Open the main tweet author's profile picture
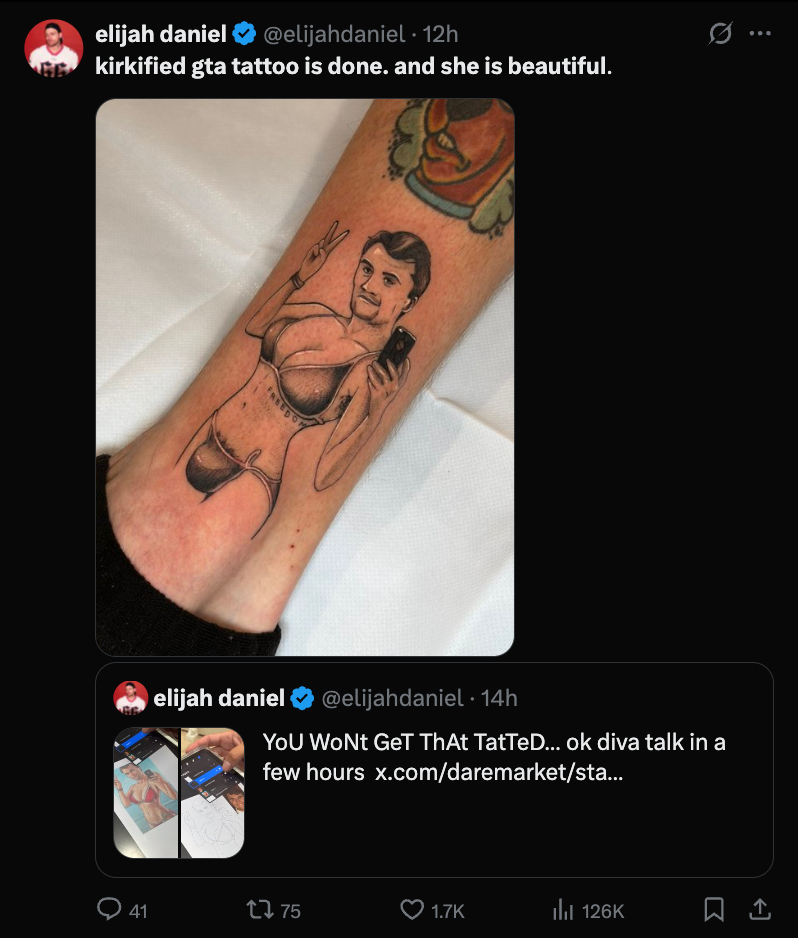 [x=54, y=47]
